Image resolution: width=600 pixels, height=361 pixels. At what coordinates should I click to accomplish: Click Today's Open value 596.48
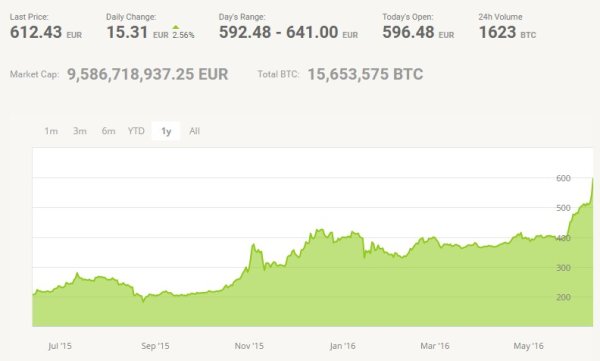[x=408, y=32]
